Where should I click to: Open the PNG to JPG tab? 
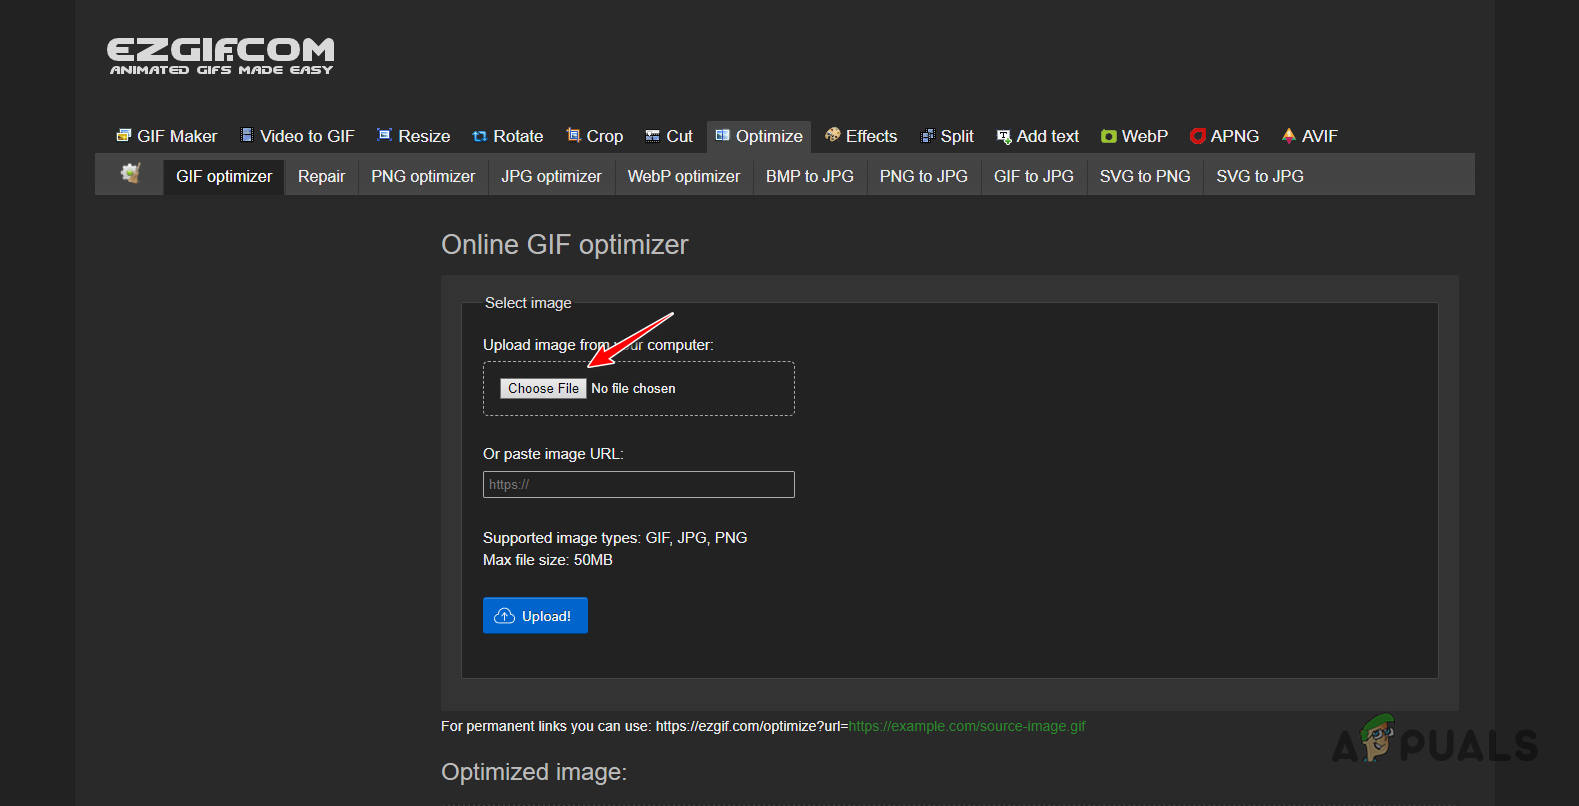point(924,176)
